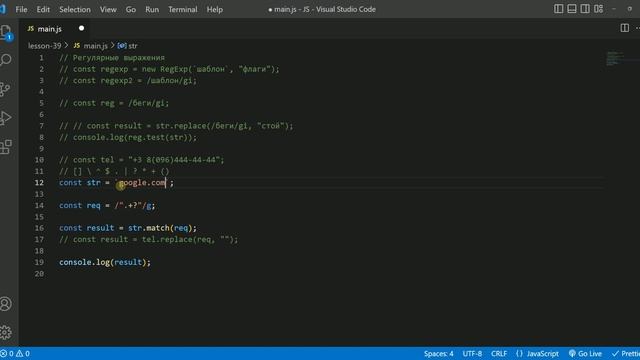Click lesson-39 breadcrumb folder
This screenshot has width=640, height=360.
click(x=44, y=46)
